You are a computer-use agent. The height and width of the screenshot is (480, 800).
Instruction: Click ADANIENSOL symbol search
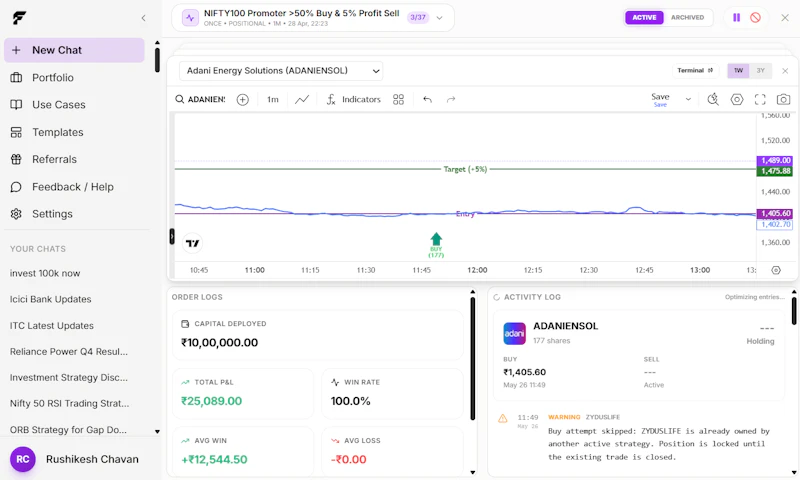coord(200,99)
